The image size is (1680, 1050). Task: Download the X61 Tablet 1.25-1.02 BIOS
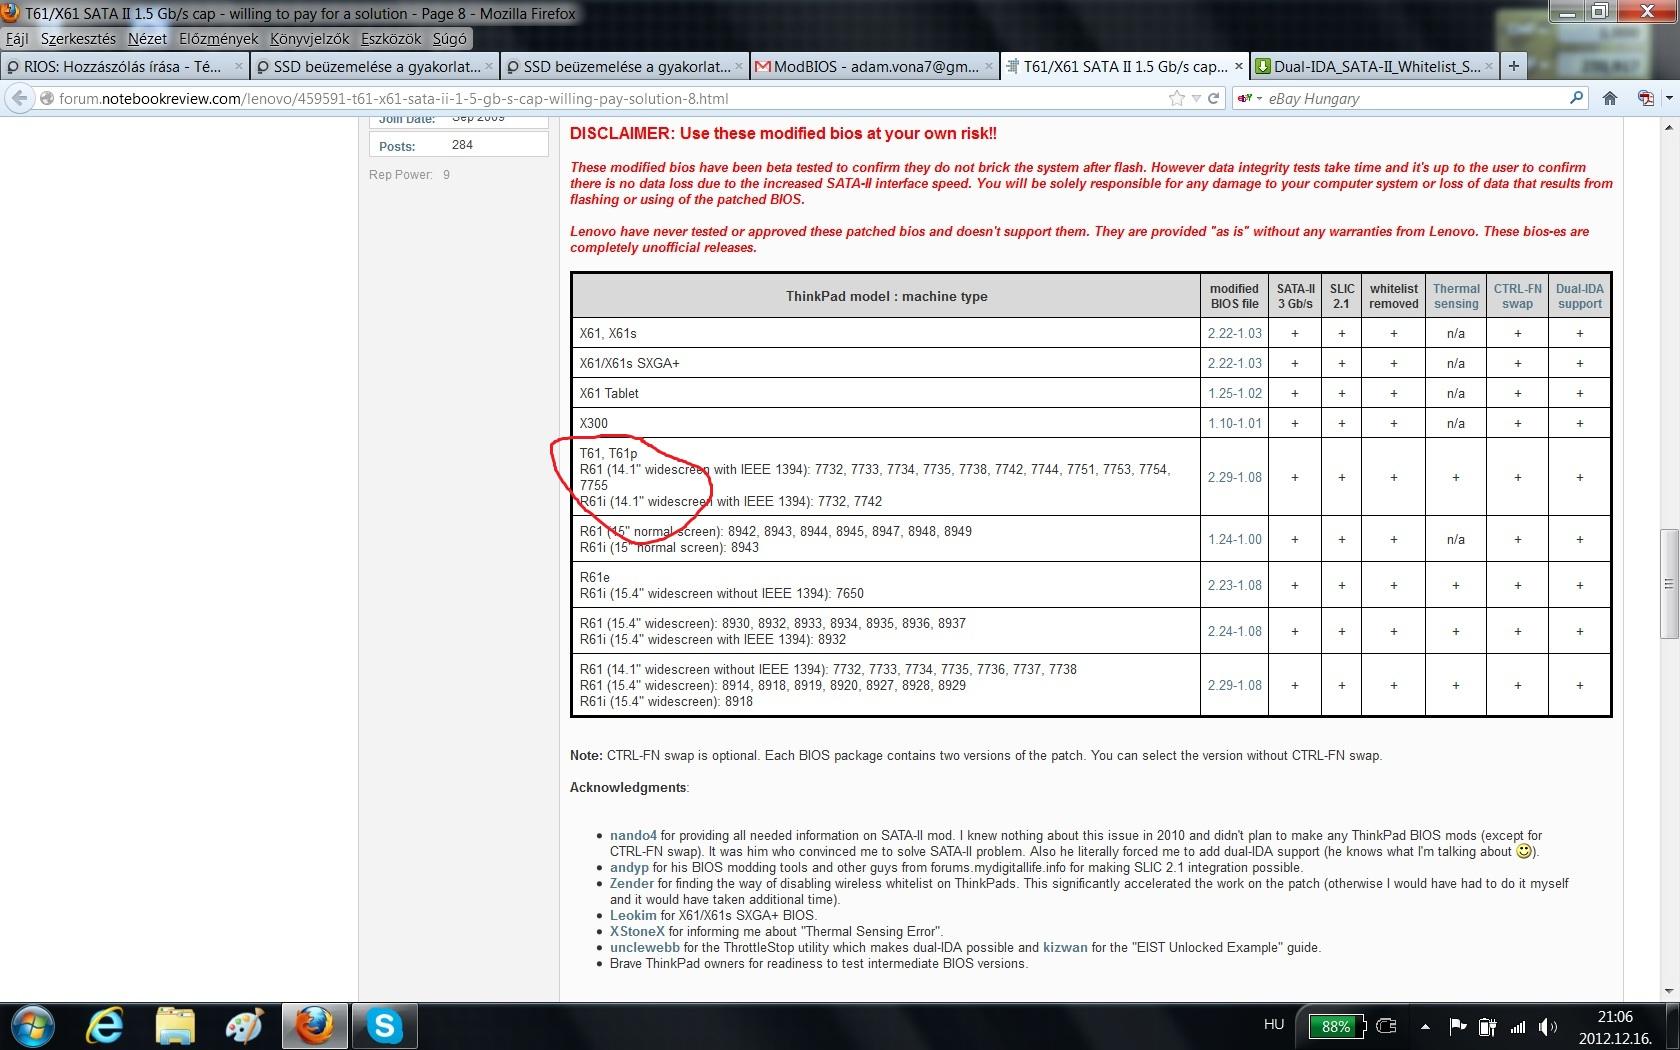[x=1234, y=393]
